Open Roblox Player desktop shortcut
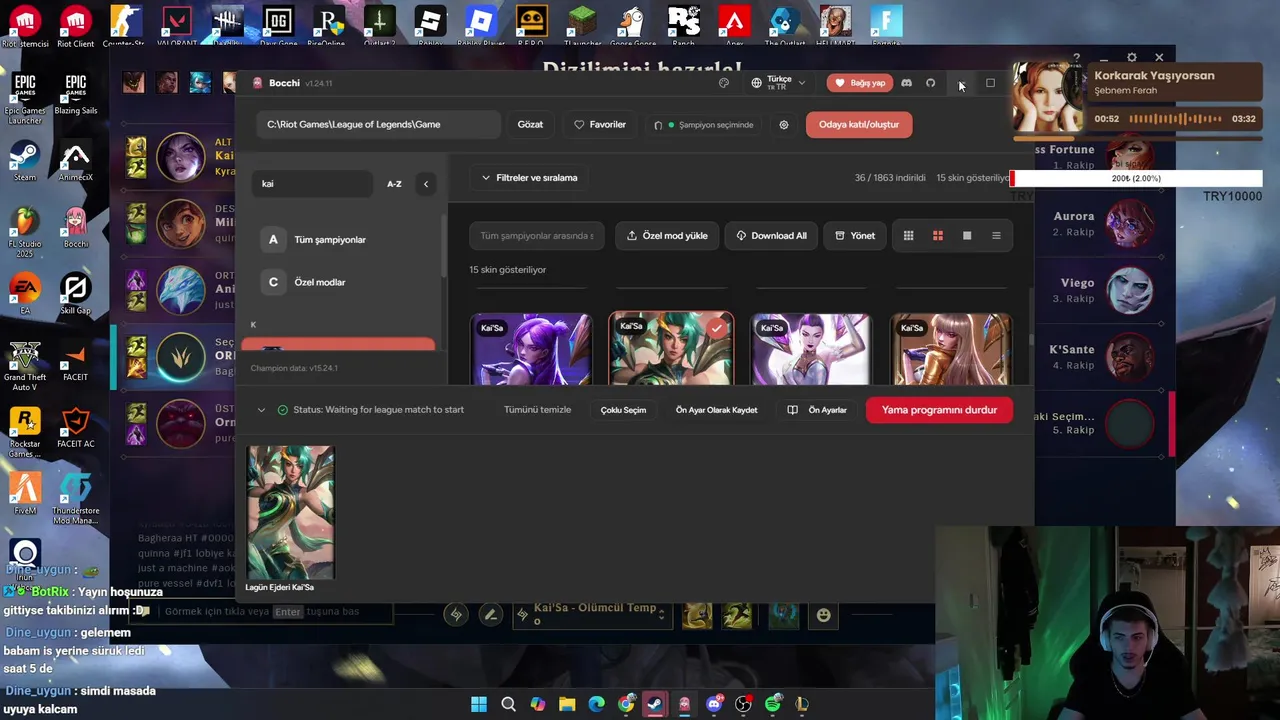Viewport: 1280px width, 720px height. (481, 26)
